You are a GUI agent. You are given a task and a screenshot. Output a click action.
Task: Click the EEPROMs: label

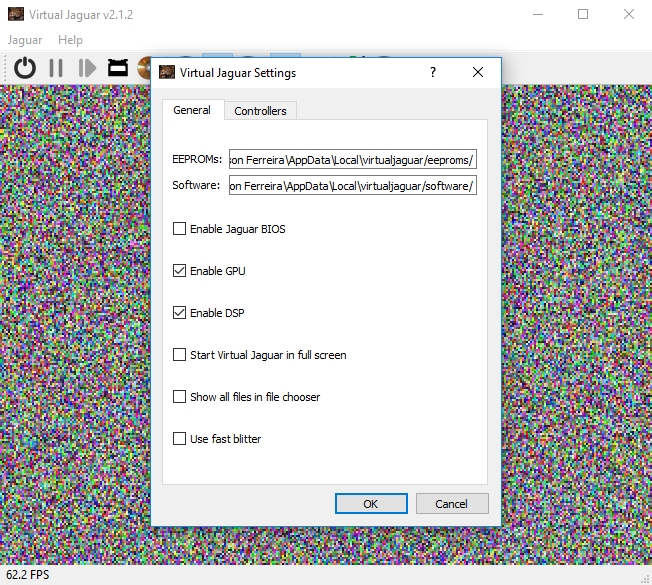197,160
